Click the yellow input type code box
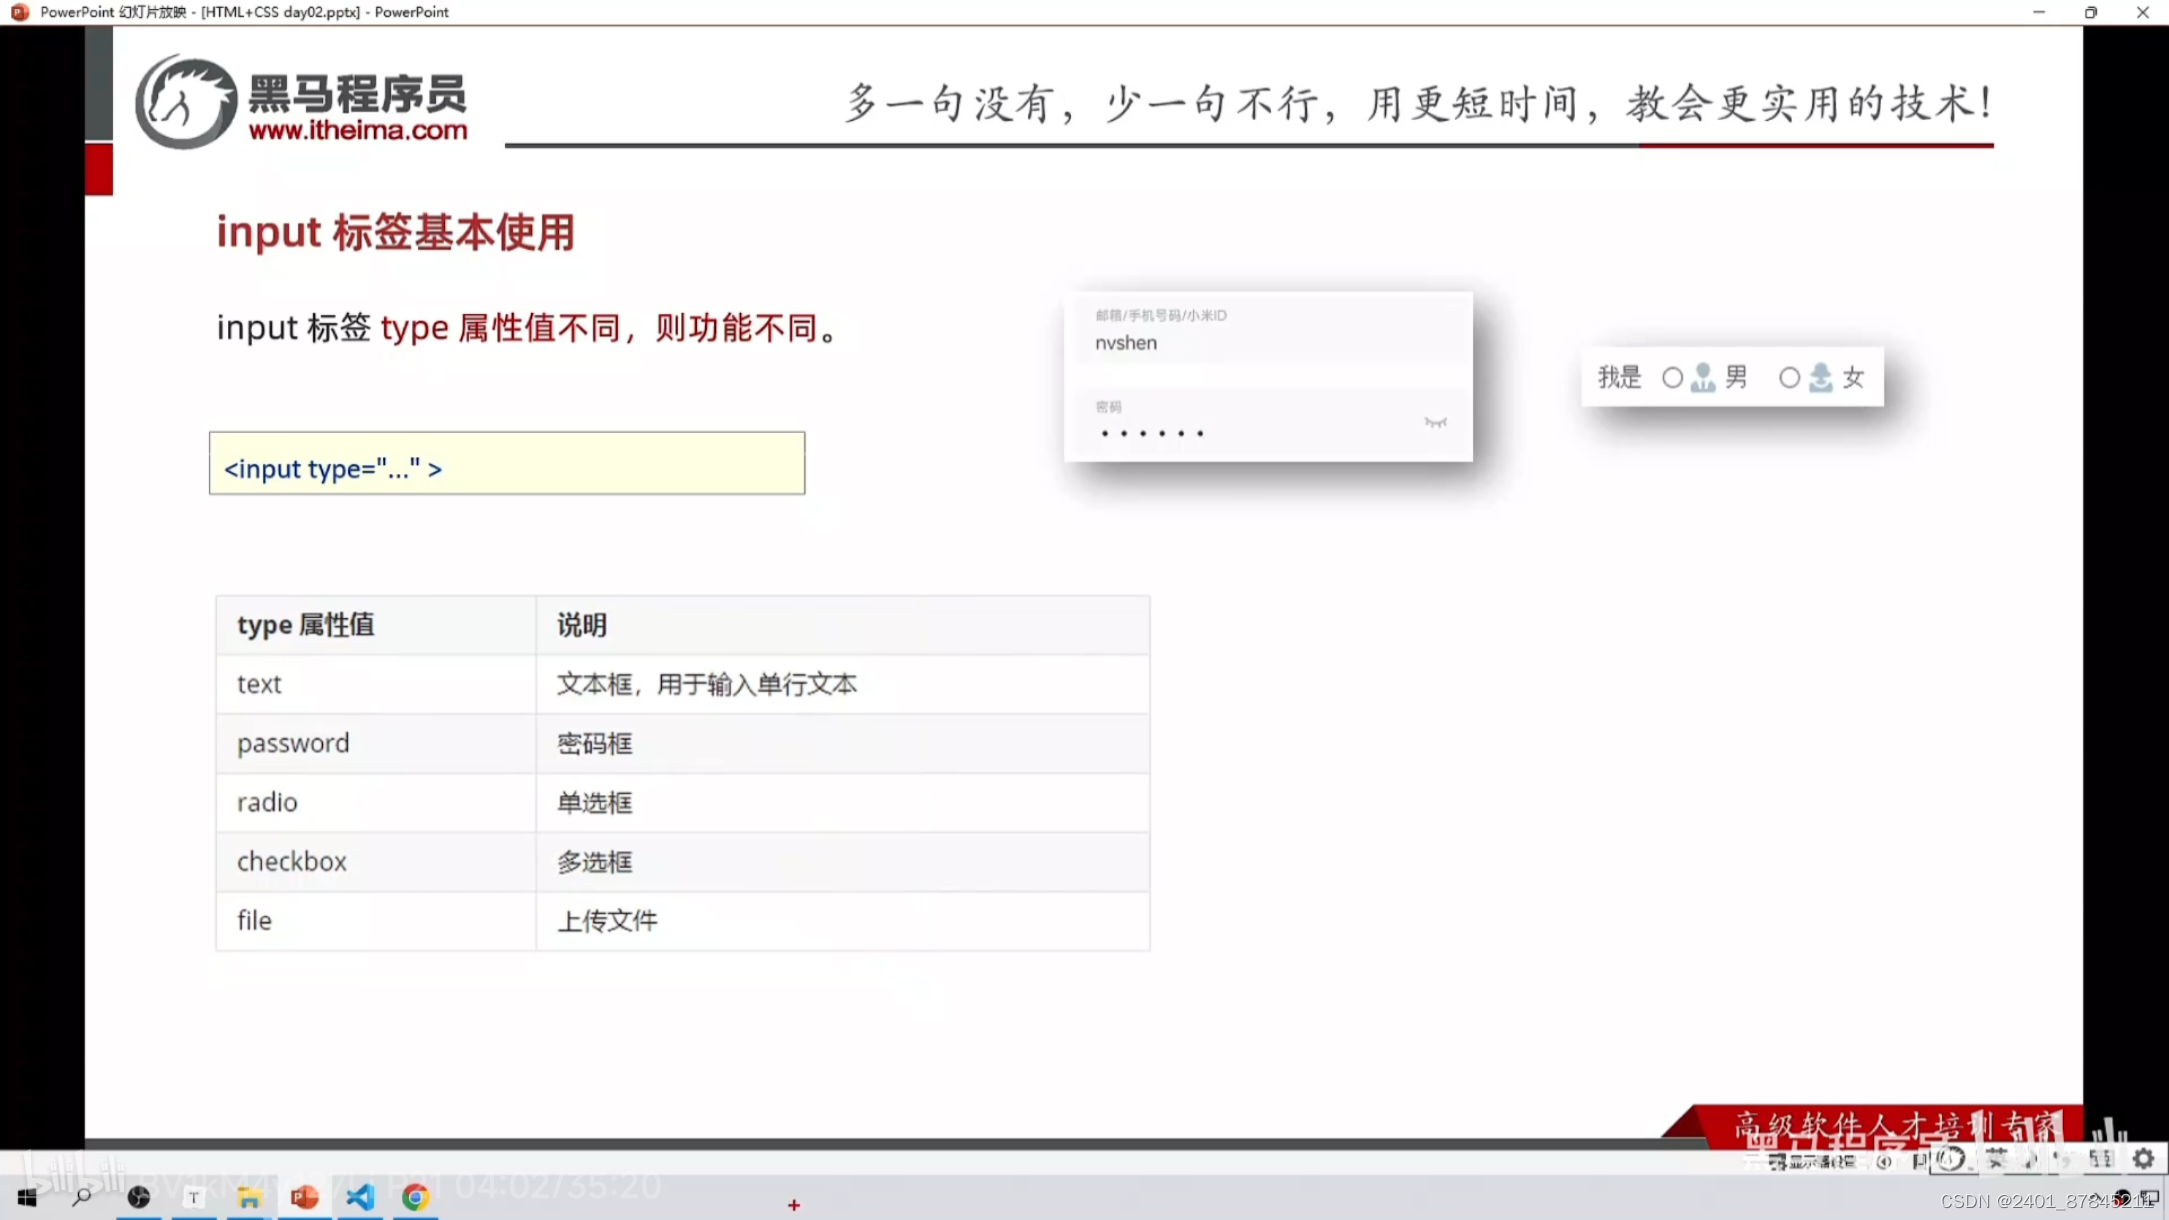 [506, 463]
